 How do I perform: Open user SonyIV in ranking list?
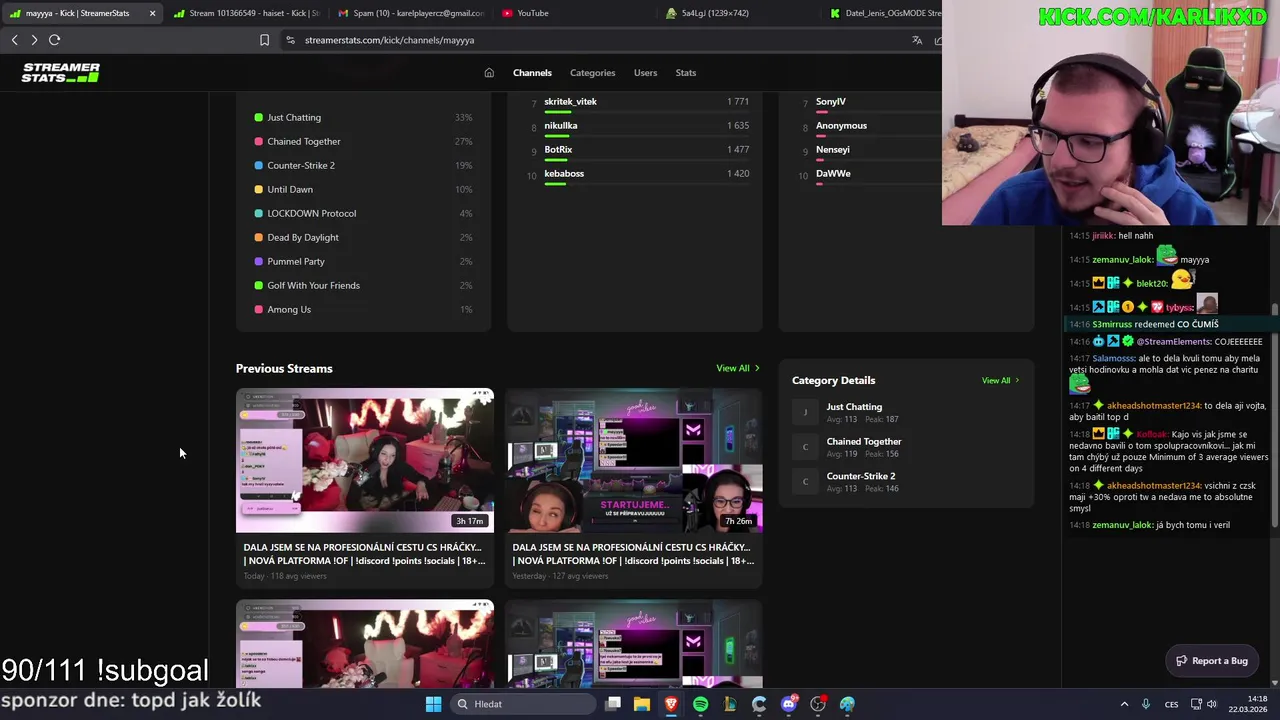(831, 101)
